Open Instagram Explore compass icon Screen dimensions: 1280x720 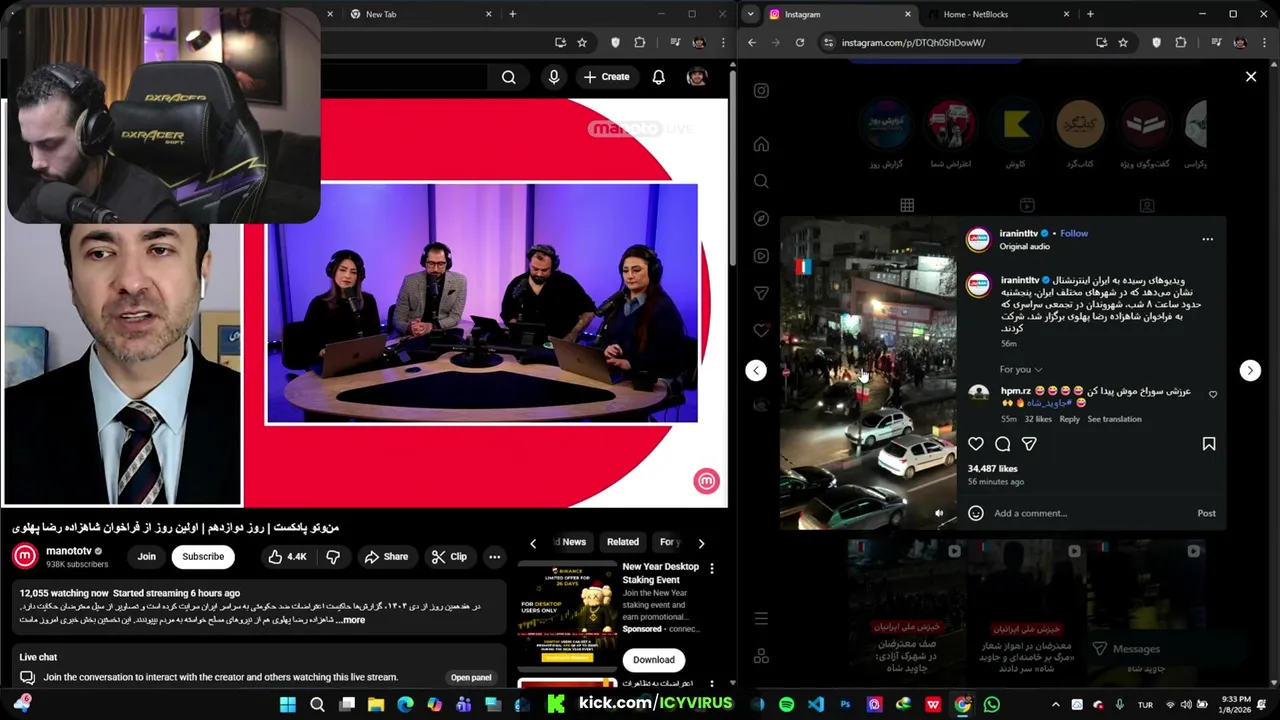[x=761, y=219]
